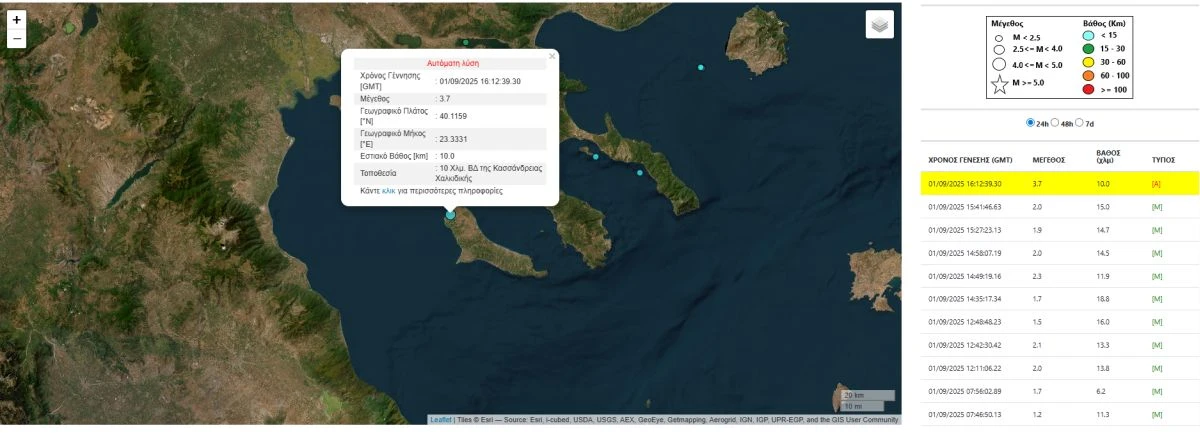Switch to the 48h time range
The image size is (1200, 435).
1055,123
